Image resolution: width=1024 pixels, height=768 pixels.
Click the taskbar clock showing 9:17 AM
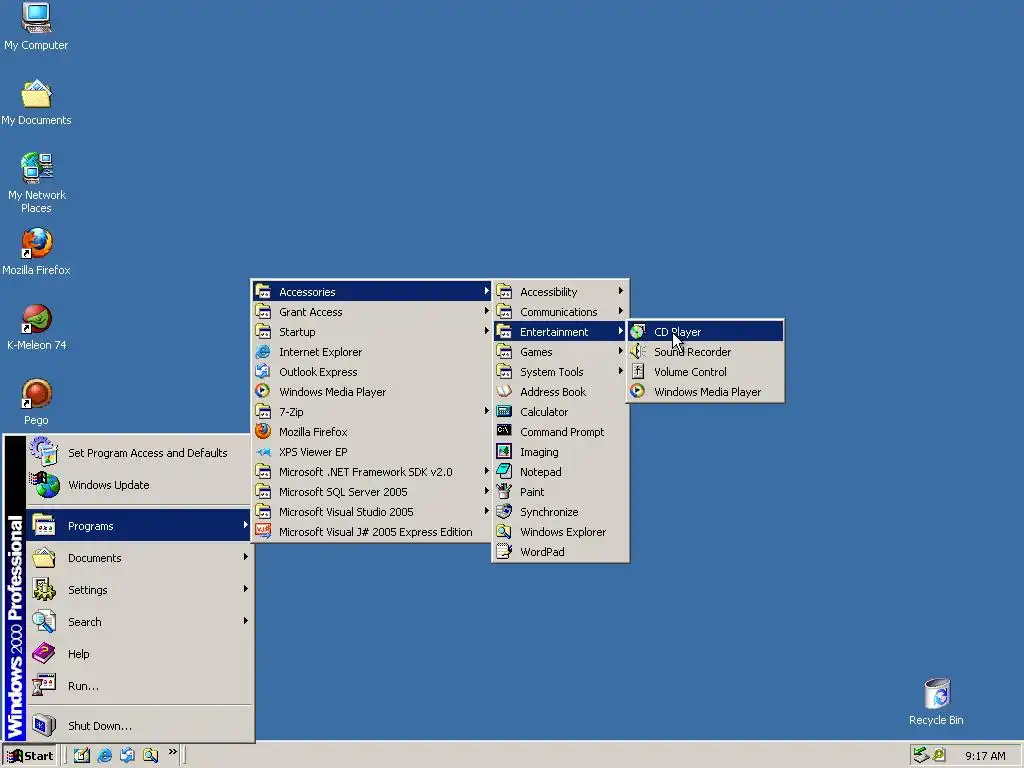pyautogui.click(x=985, y=756)
